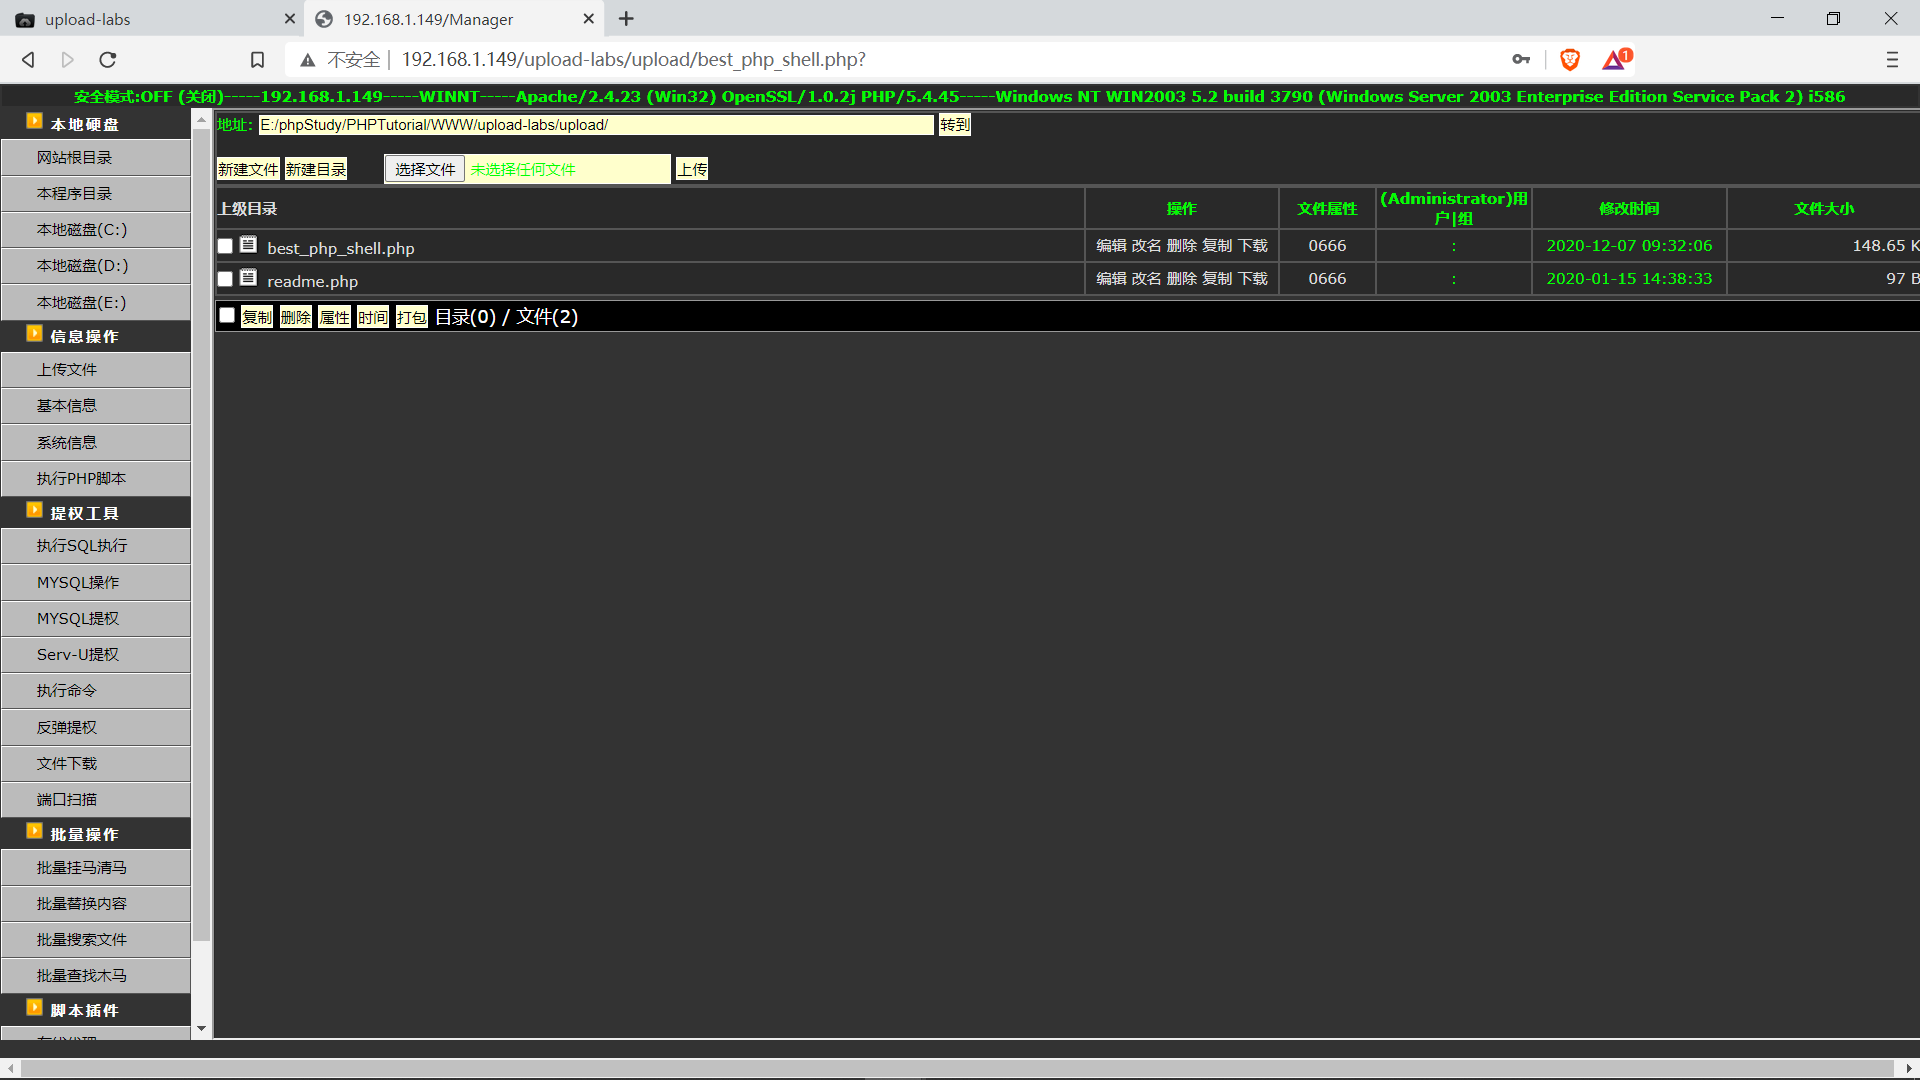1920x1080 pixels.
Task: Click file icon beside best_php_shell.php
Action: 248,245
